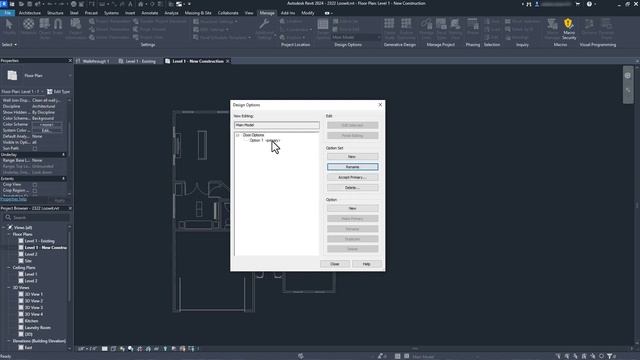Viewport: 640px width, 360px height.
Task: Collapse the 3D Views browser group
Action: point(9,288)
